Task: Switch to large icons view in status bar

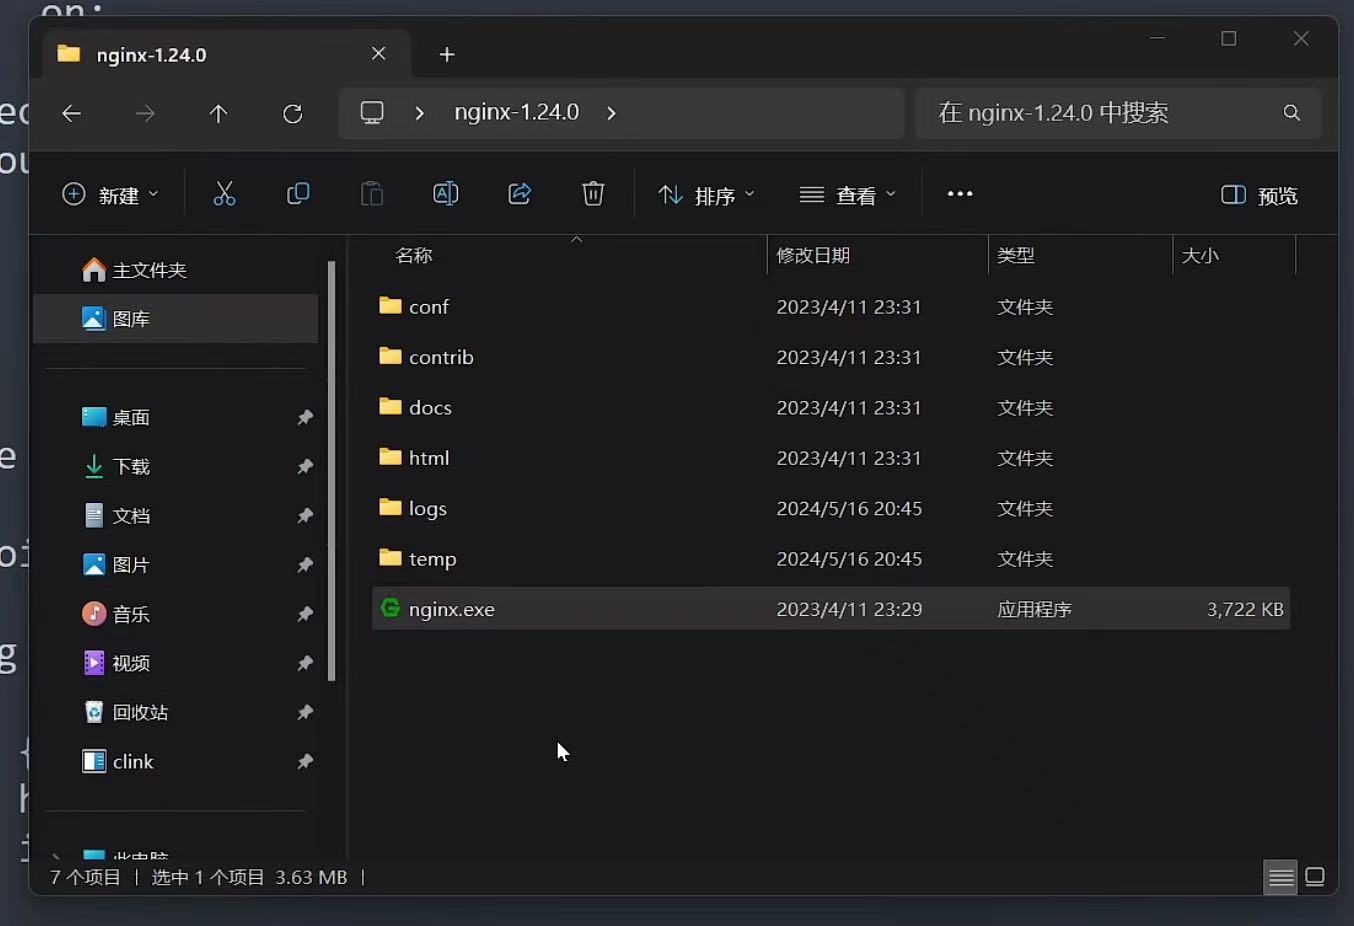Action: (x=1315, y=877)
